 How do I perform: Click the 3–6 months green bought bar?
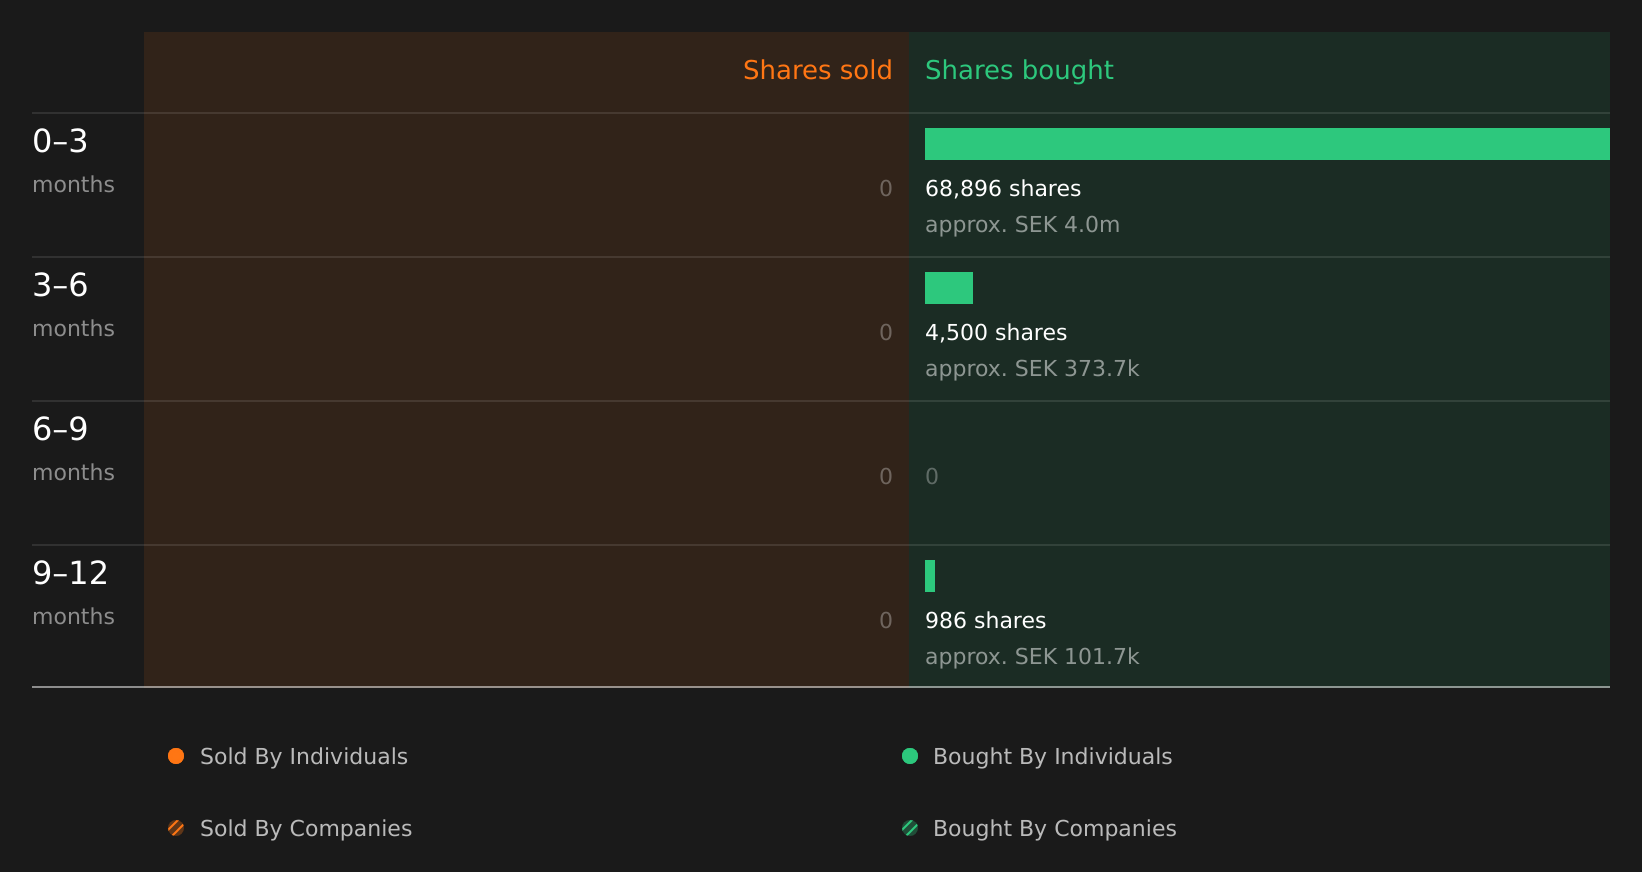point(949,288)
